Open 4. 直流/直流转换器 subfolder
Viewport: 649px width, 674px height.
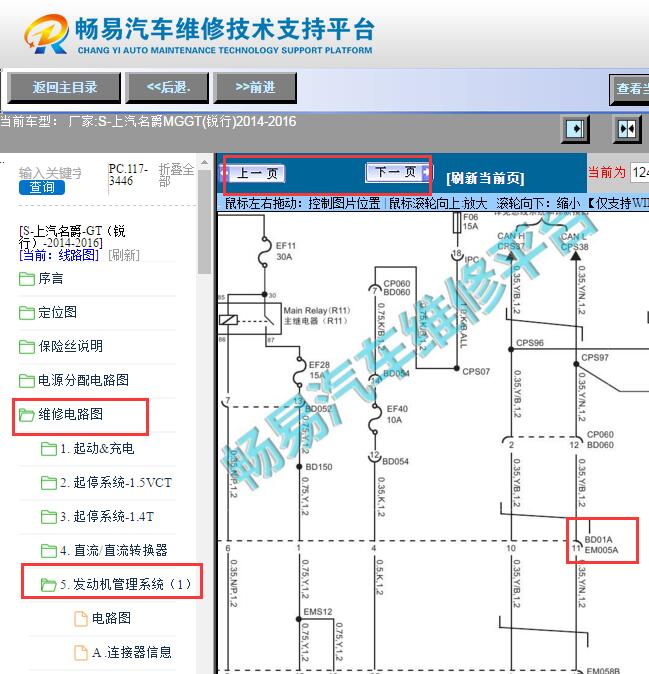tap(114, 551)
